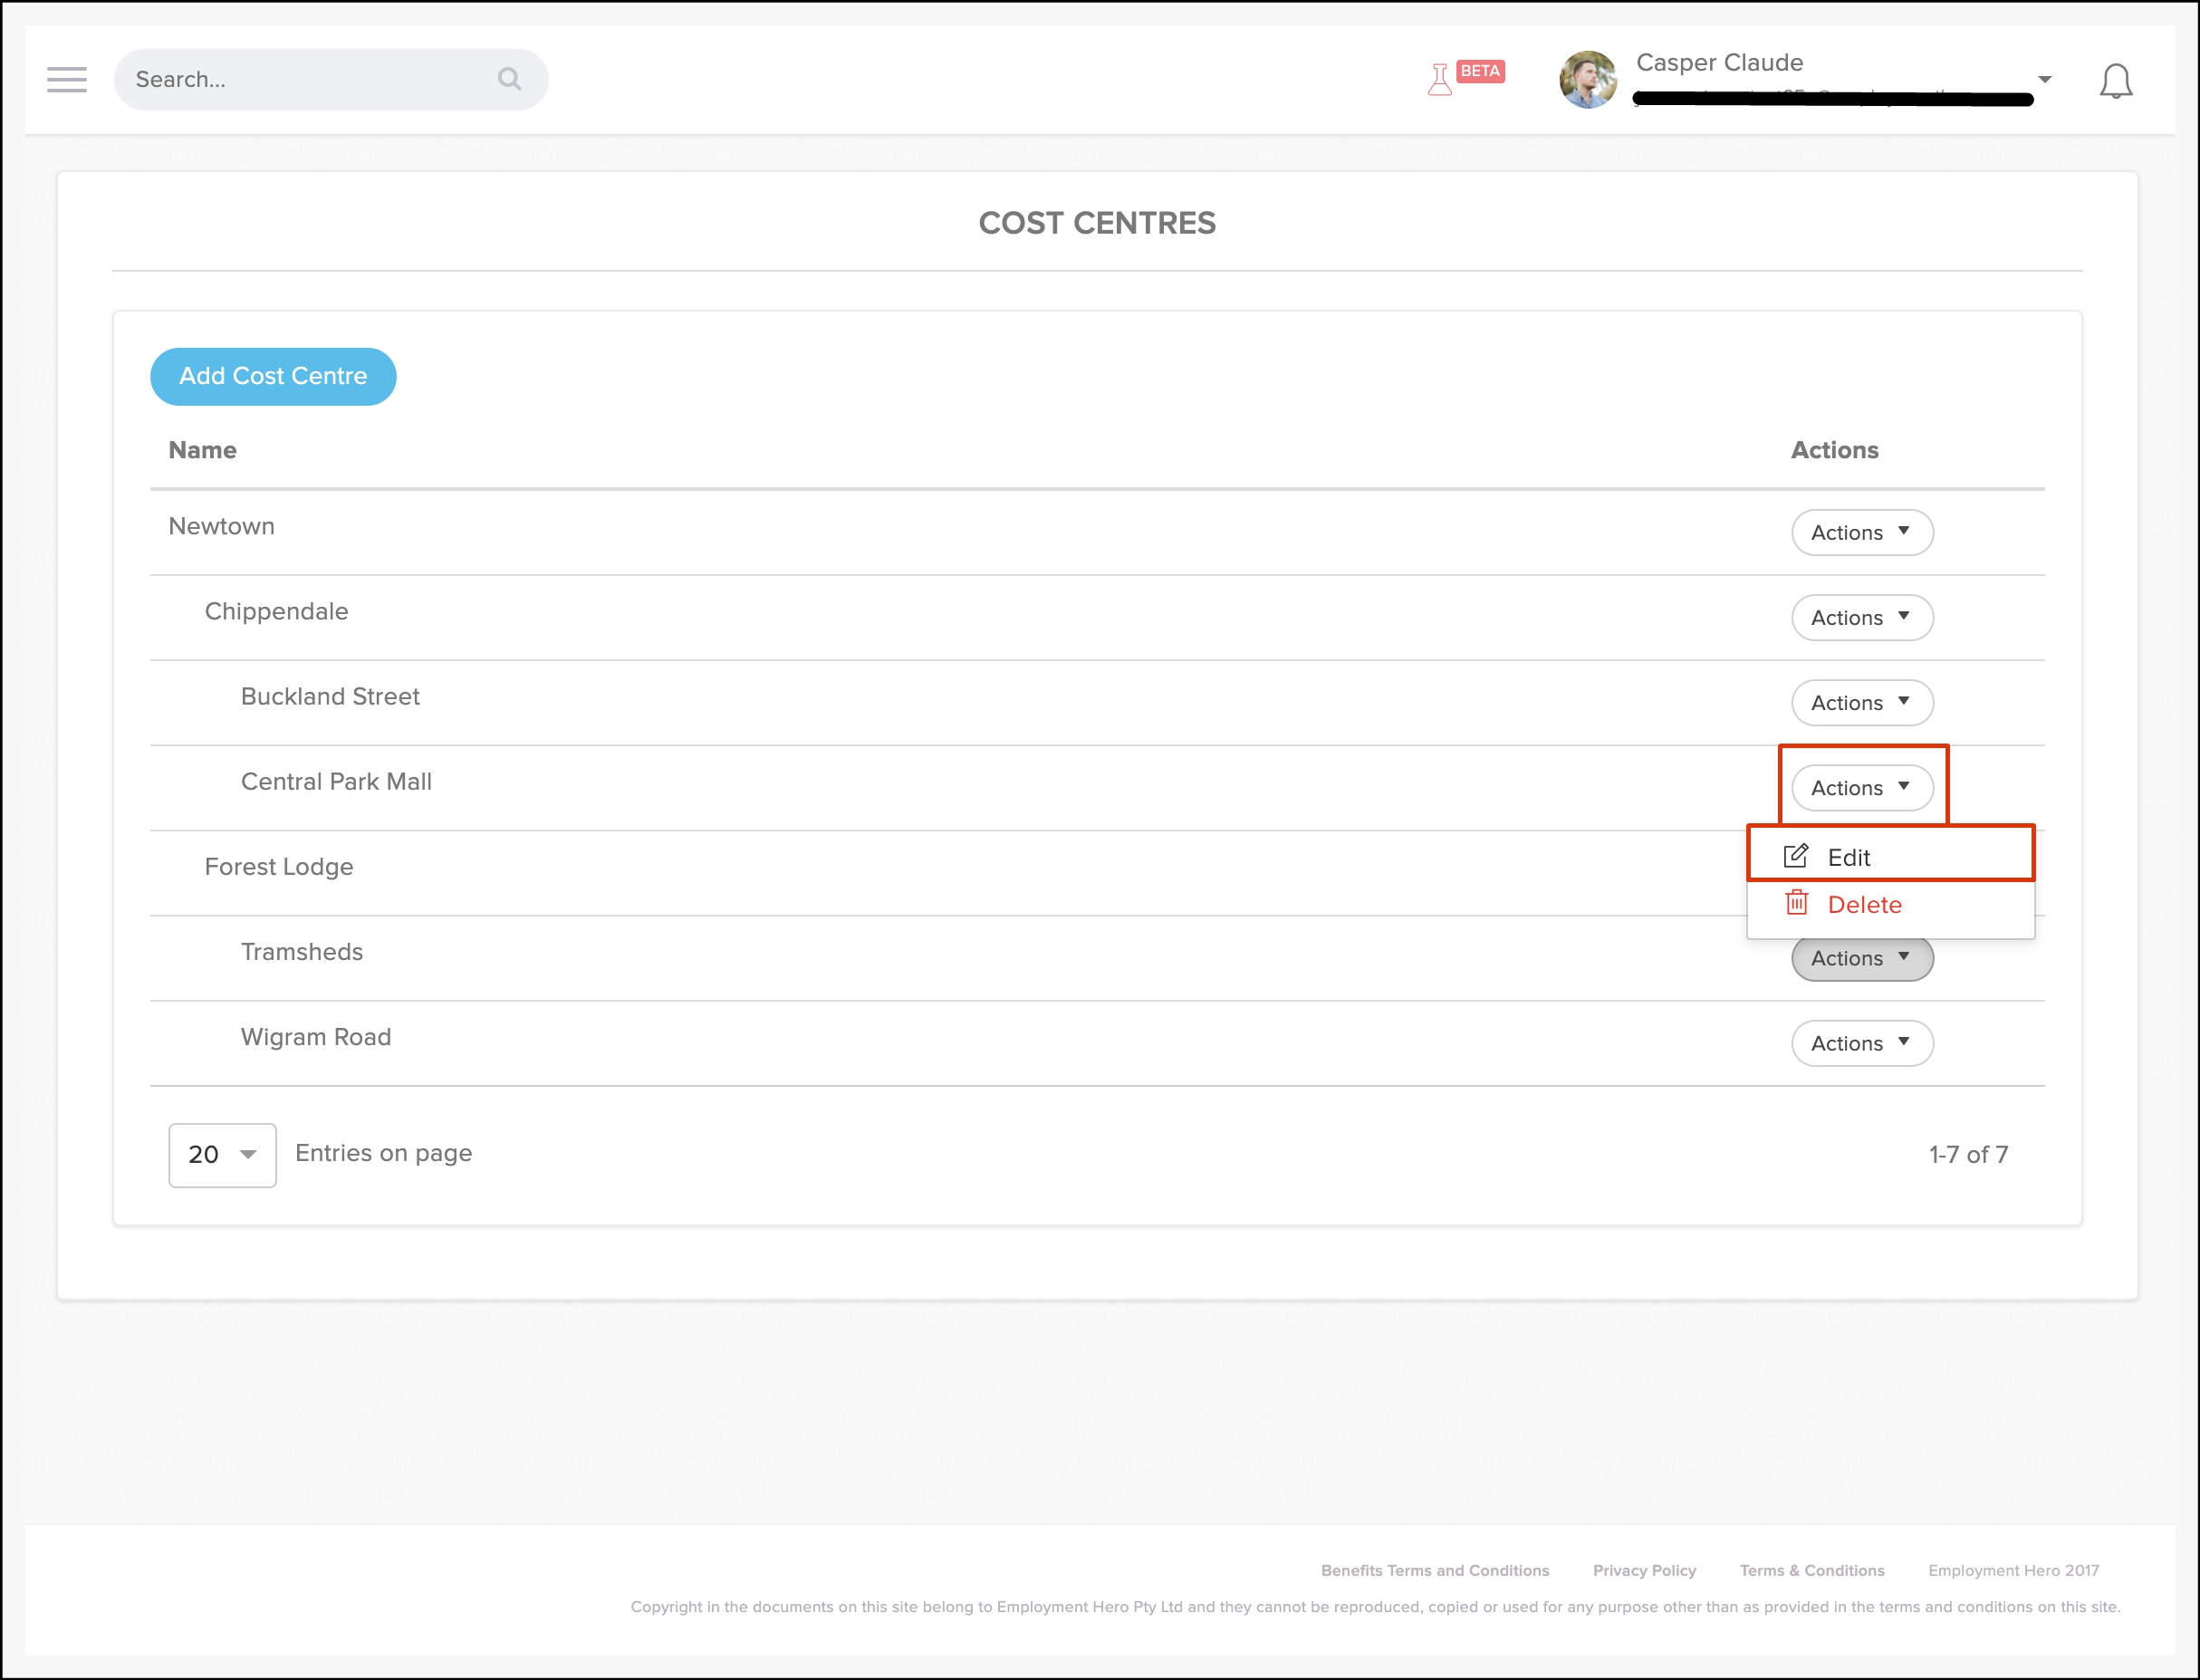Open the notifications bell
Screen dimensions: 2200x1680
coord(2115,81)
